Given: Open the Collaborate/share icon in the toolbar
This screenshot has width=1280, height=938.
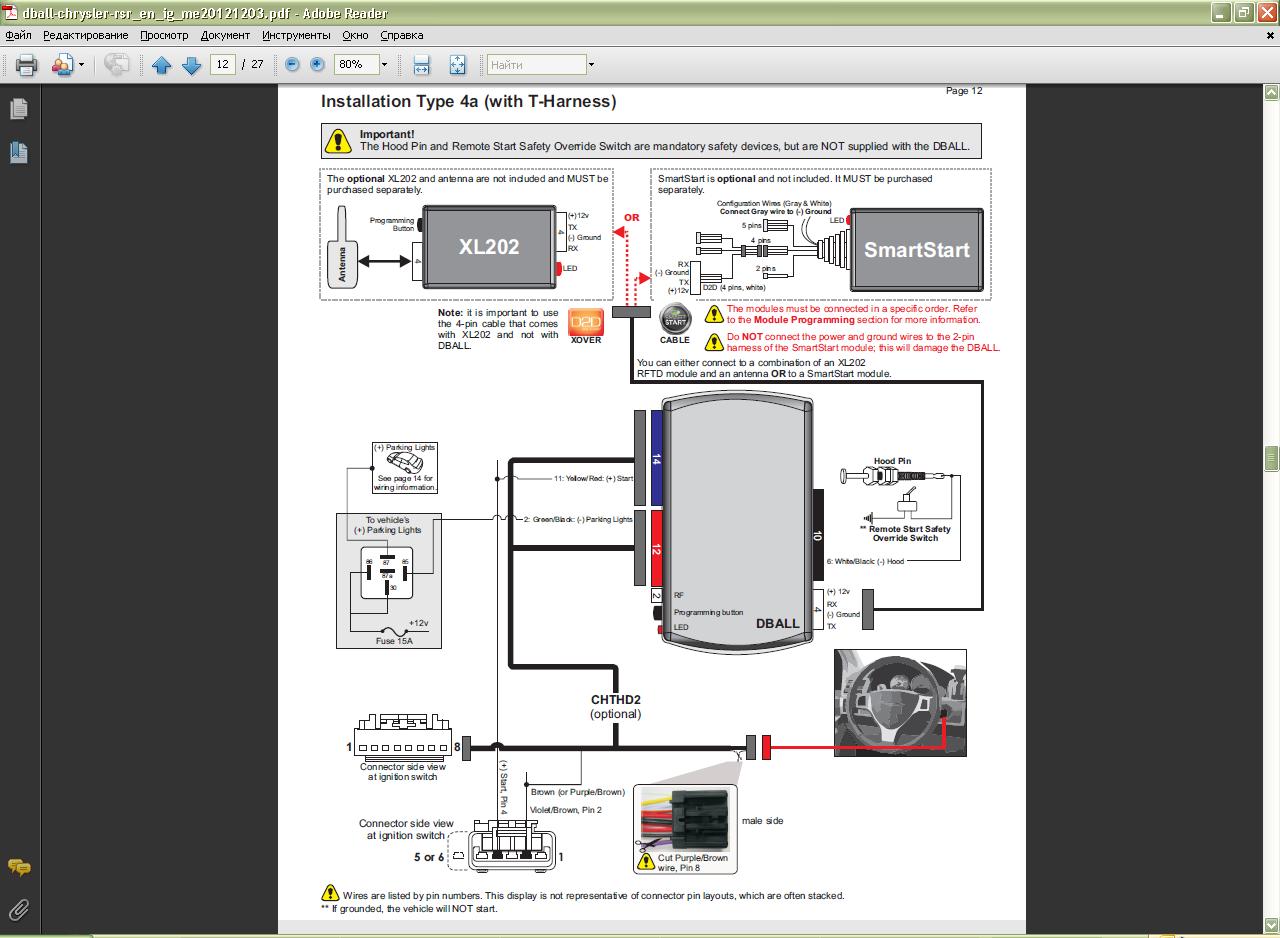Looking at the screenshot, I should [63, 65].
